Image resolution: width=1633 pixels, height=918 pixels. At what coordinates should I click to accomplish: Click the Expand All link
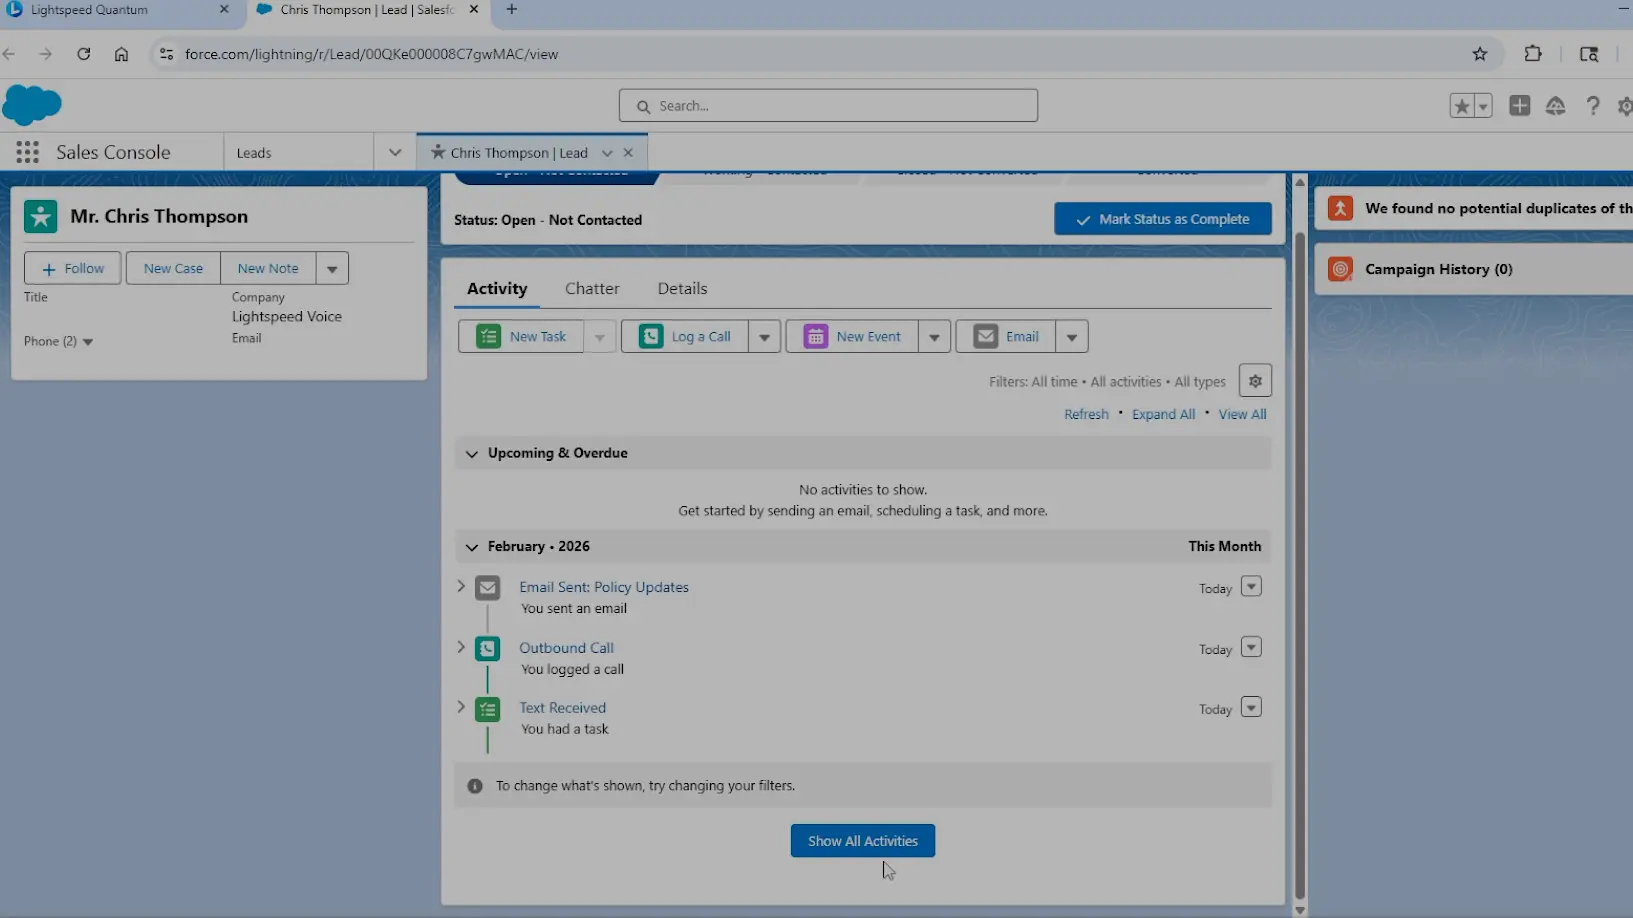tap(1163, 415)
